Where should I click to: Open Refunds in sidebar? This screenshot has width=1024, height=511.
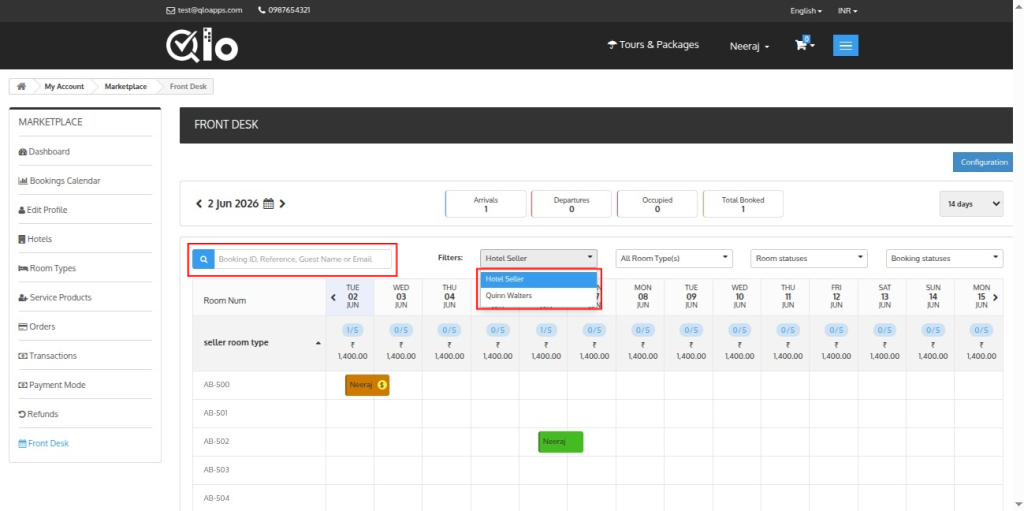click(x=38, y=414)
